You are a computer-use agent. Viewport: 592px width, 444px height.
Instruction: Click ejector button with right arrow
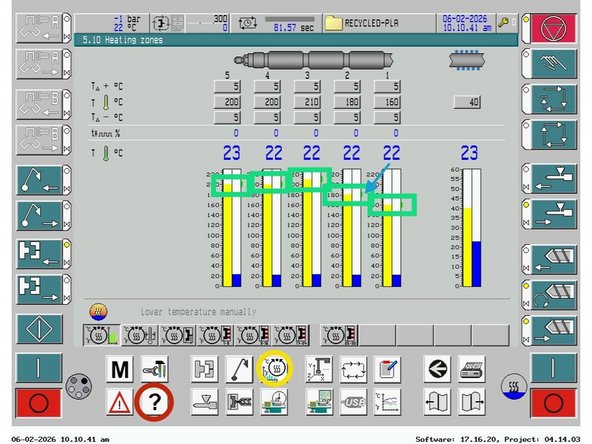40,216
